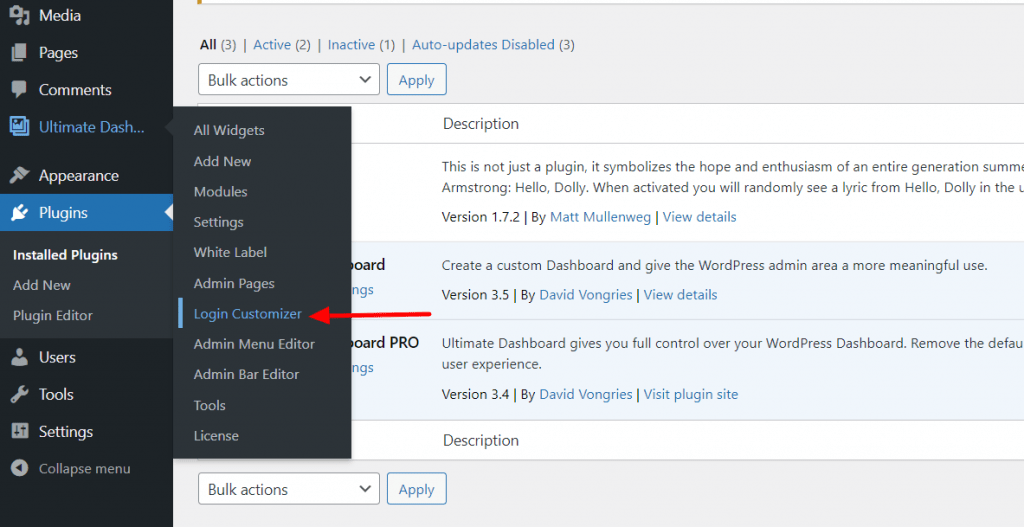Open Settings in flyout menu
Screen dimensions: 1024x527
click(218, 222)
